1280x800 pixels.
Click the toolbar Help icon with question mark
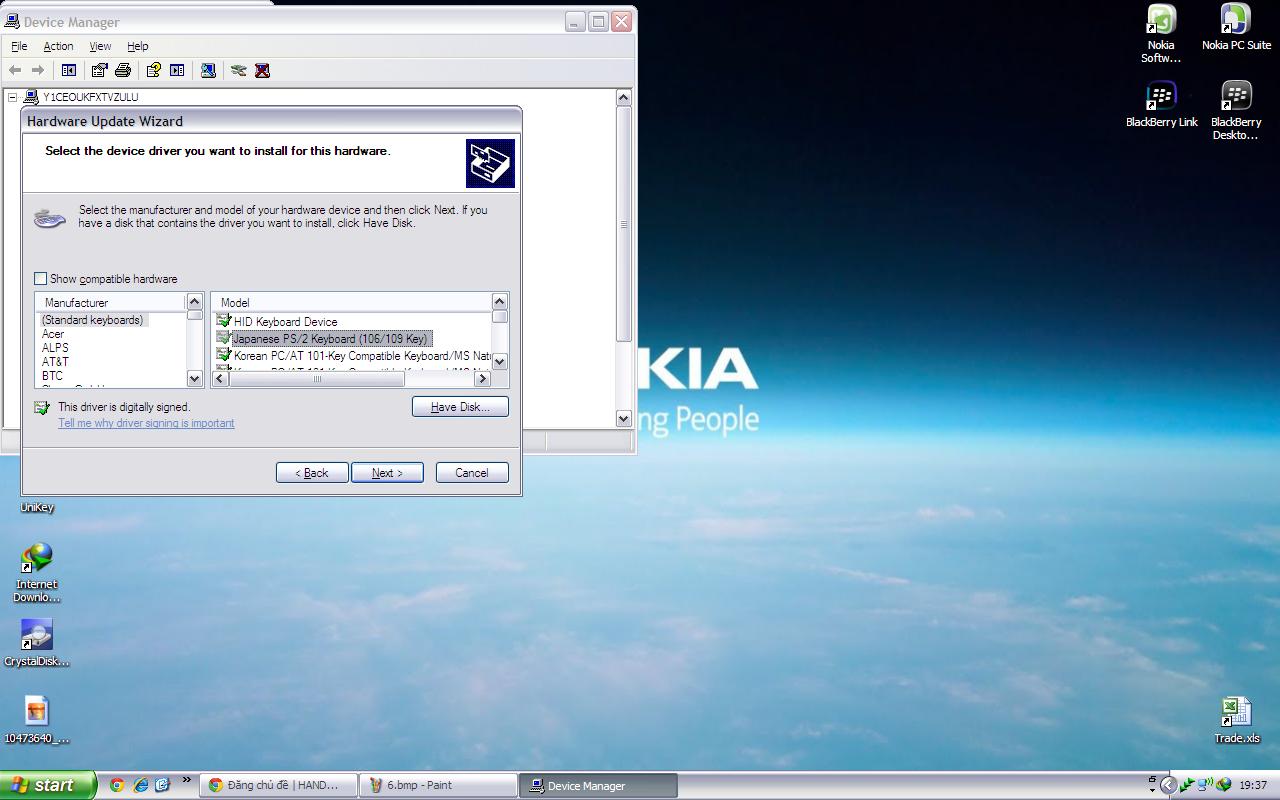tap(153, 70)
